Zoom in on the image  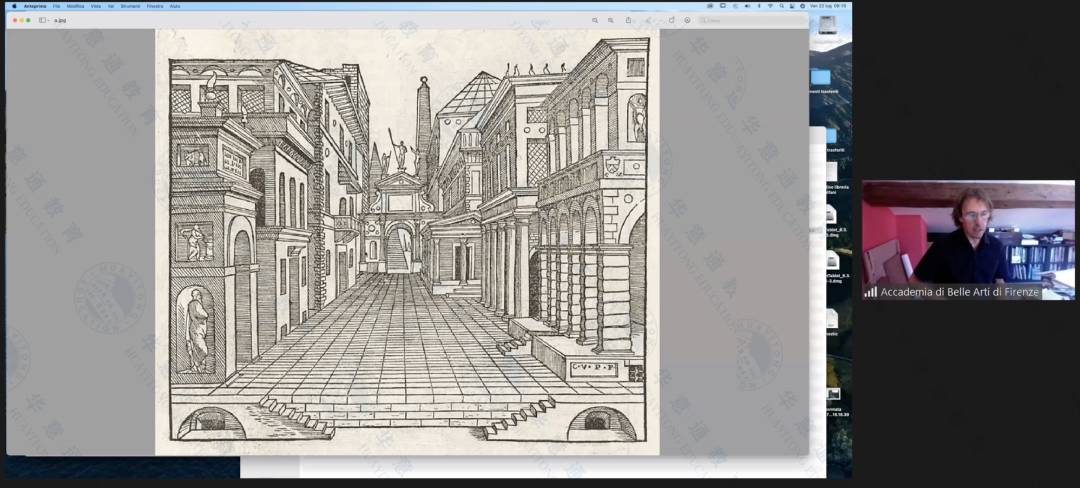coord(610,20)
